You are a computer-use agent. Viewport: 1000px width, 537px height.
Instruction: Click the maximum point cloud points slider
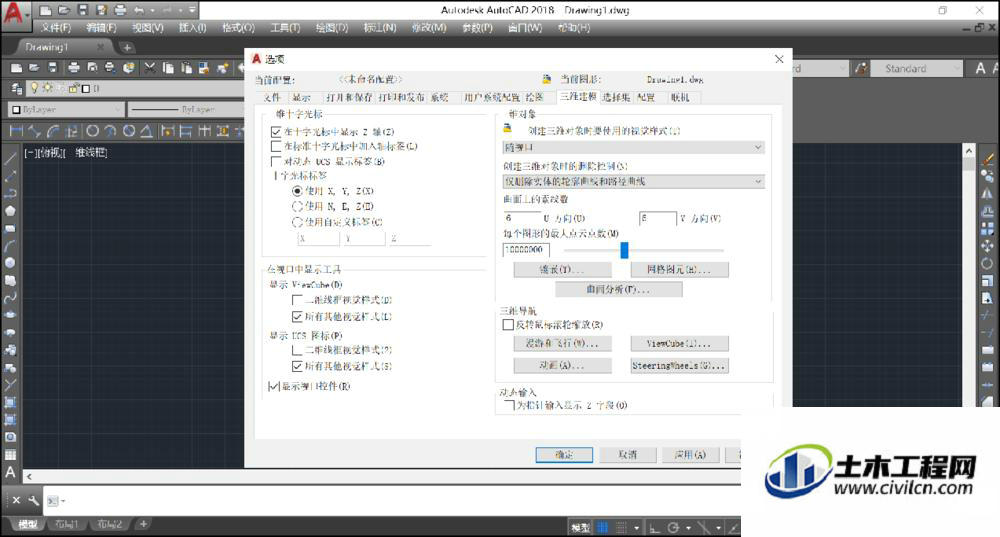point(624,250)
